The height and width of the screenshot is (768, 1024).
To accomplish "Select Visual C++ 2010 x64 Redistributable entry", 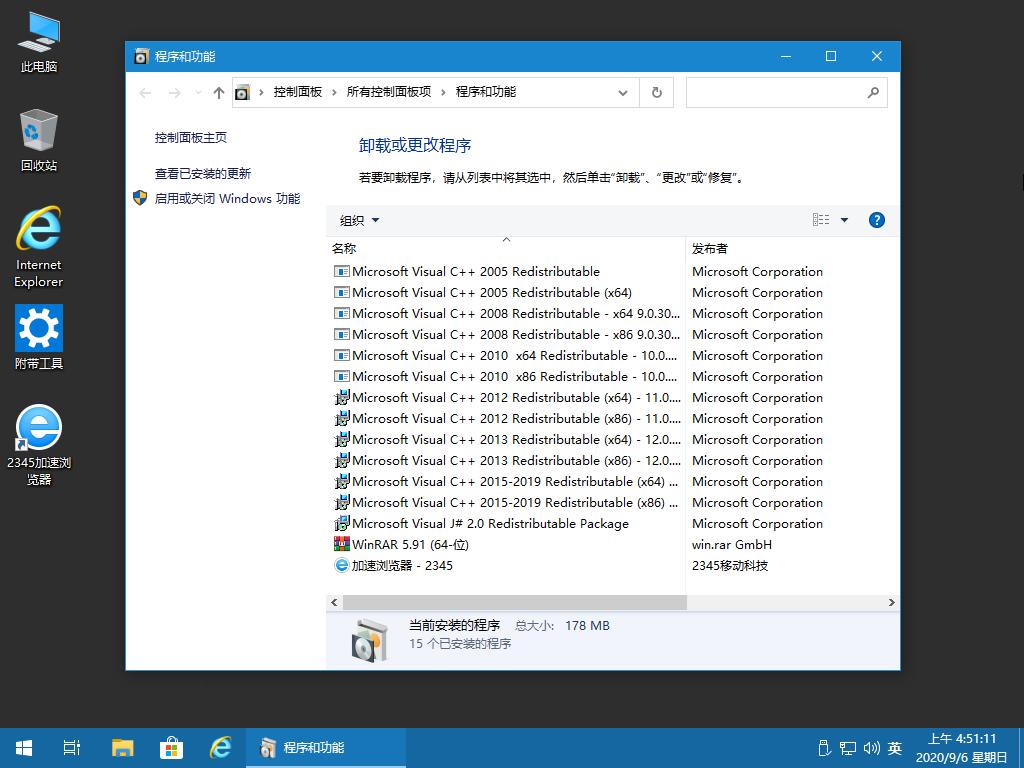I will [505, 355].
